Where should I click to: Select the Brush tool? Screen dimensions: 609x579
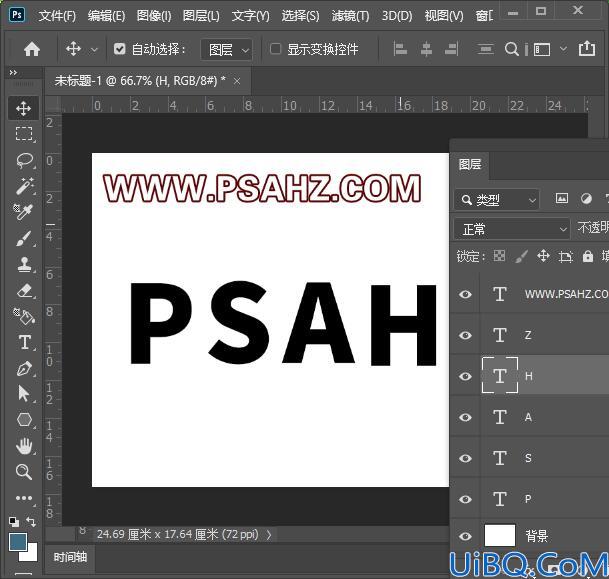(24, 238)
